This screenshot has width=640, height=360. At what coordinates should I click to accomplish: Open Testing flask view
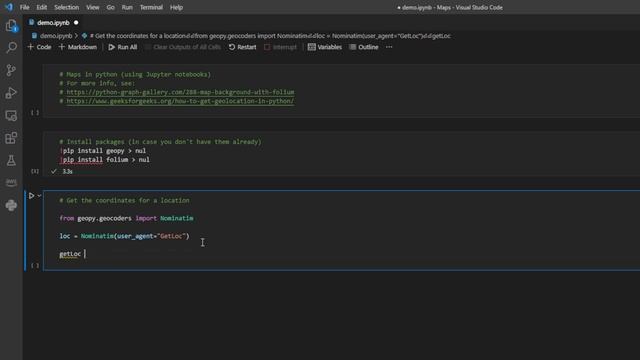coord(11,160)
